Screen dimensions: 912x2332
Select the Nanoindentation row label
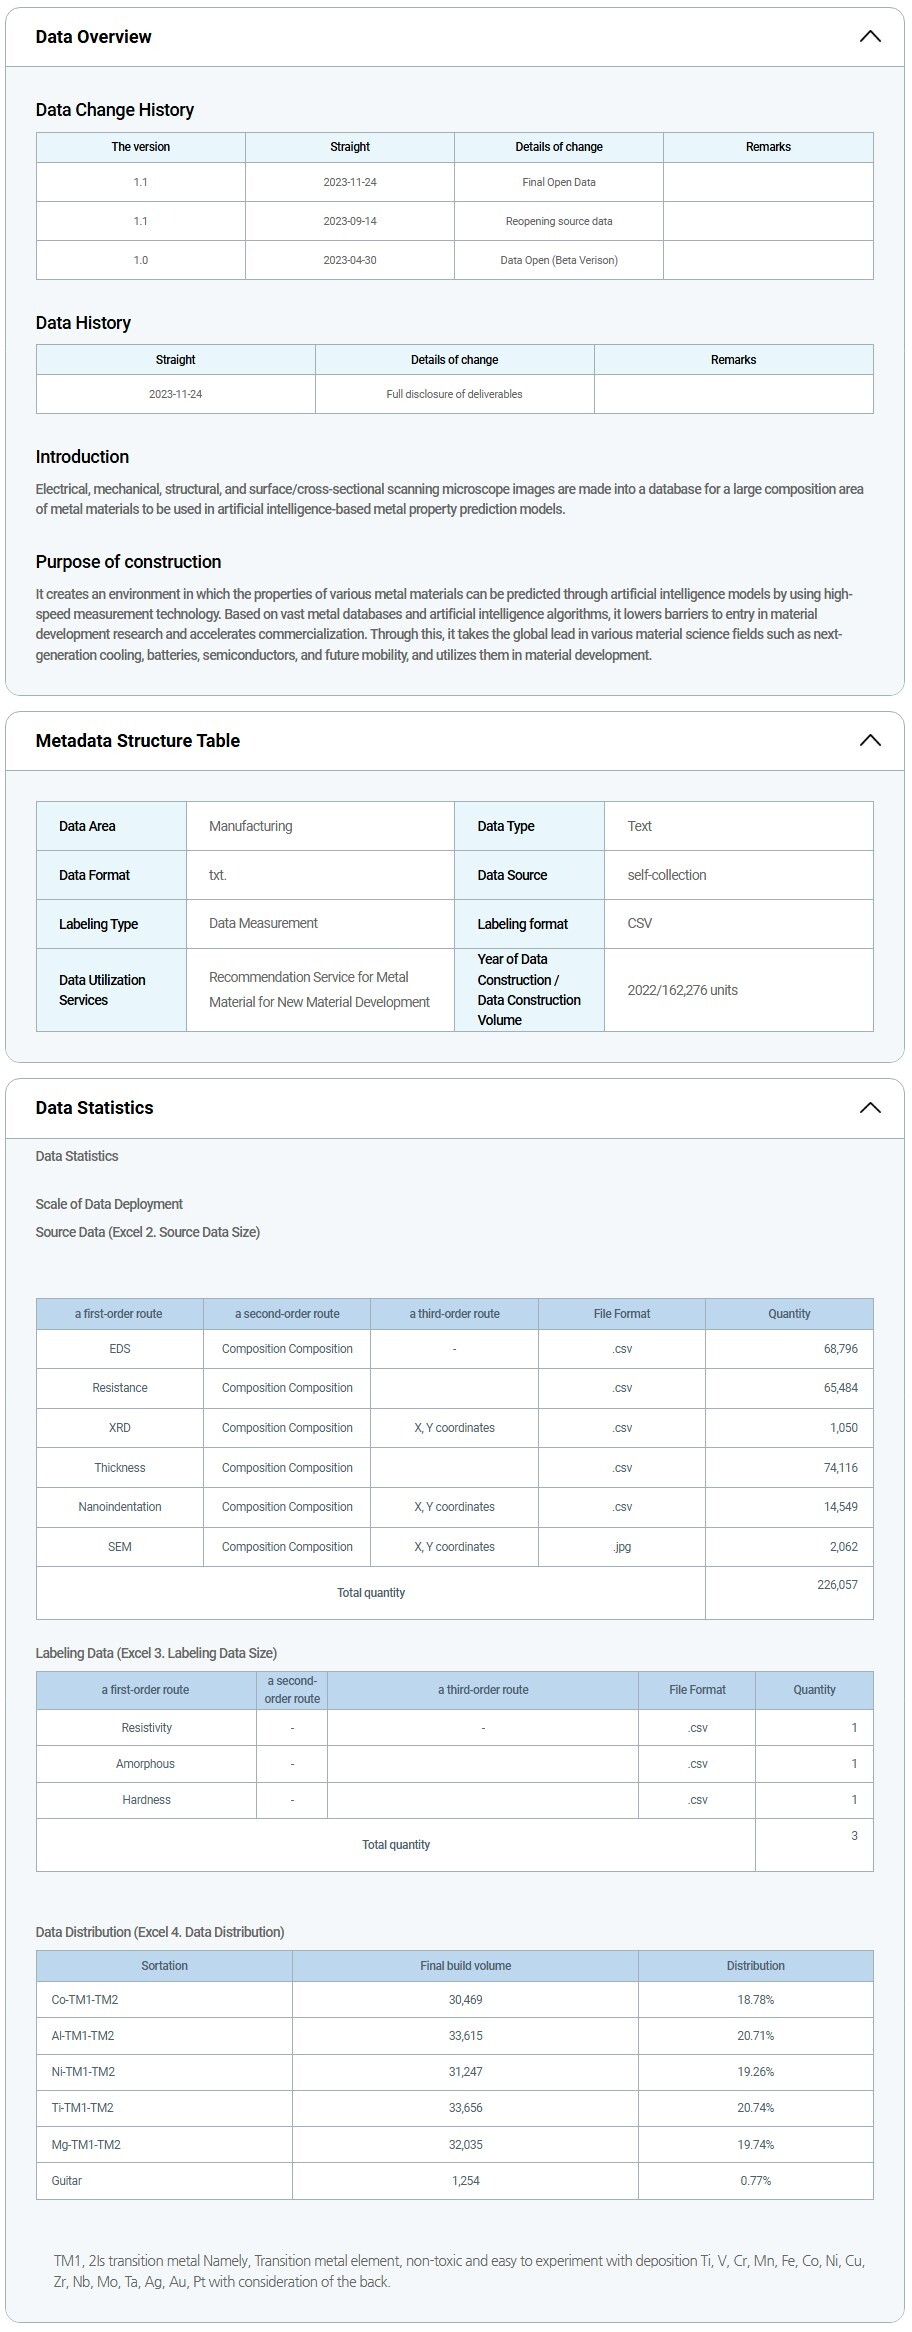119,1507
